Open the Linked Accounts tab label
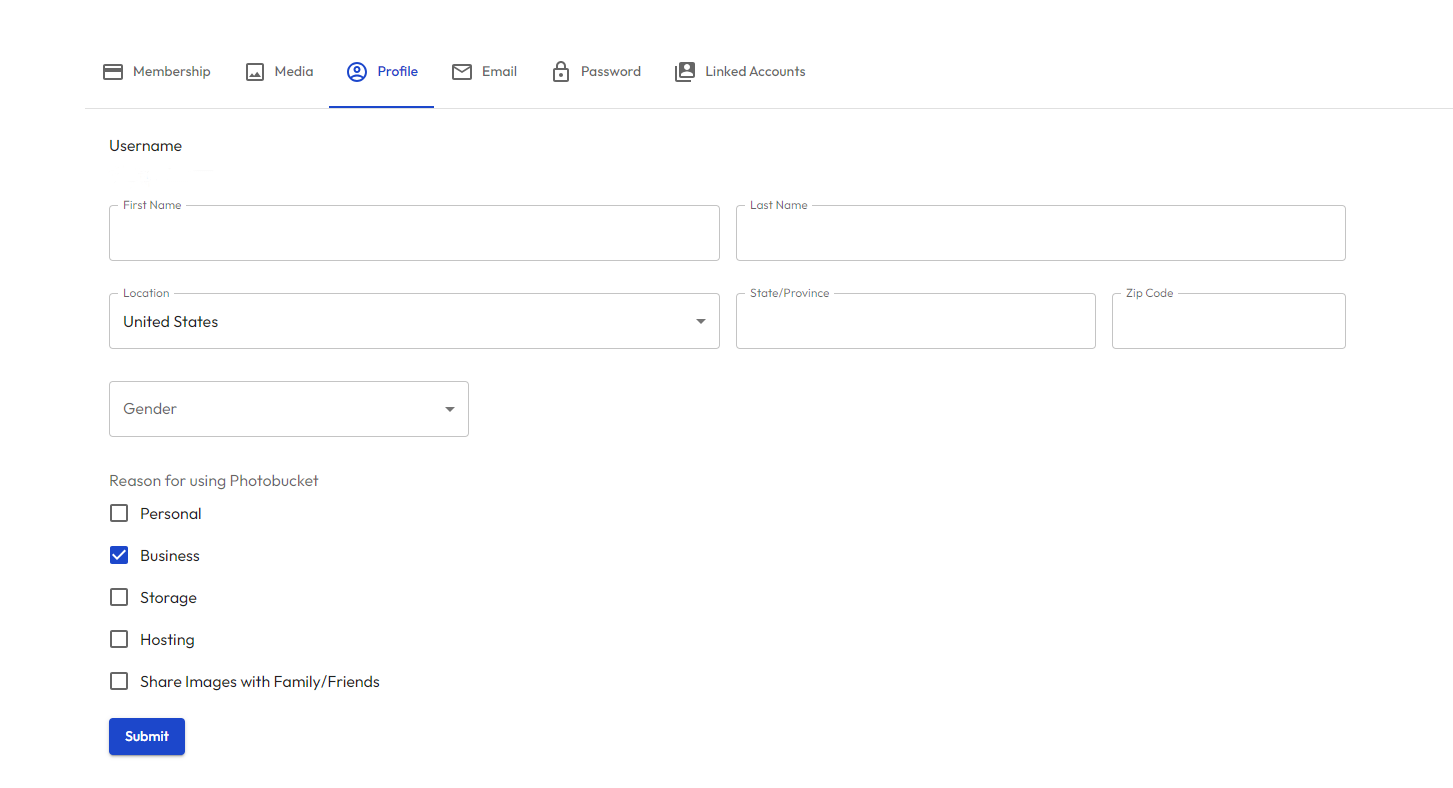The width and height of the screenshot is (1453, 788). coord(755,72)
